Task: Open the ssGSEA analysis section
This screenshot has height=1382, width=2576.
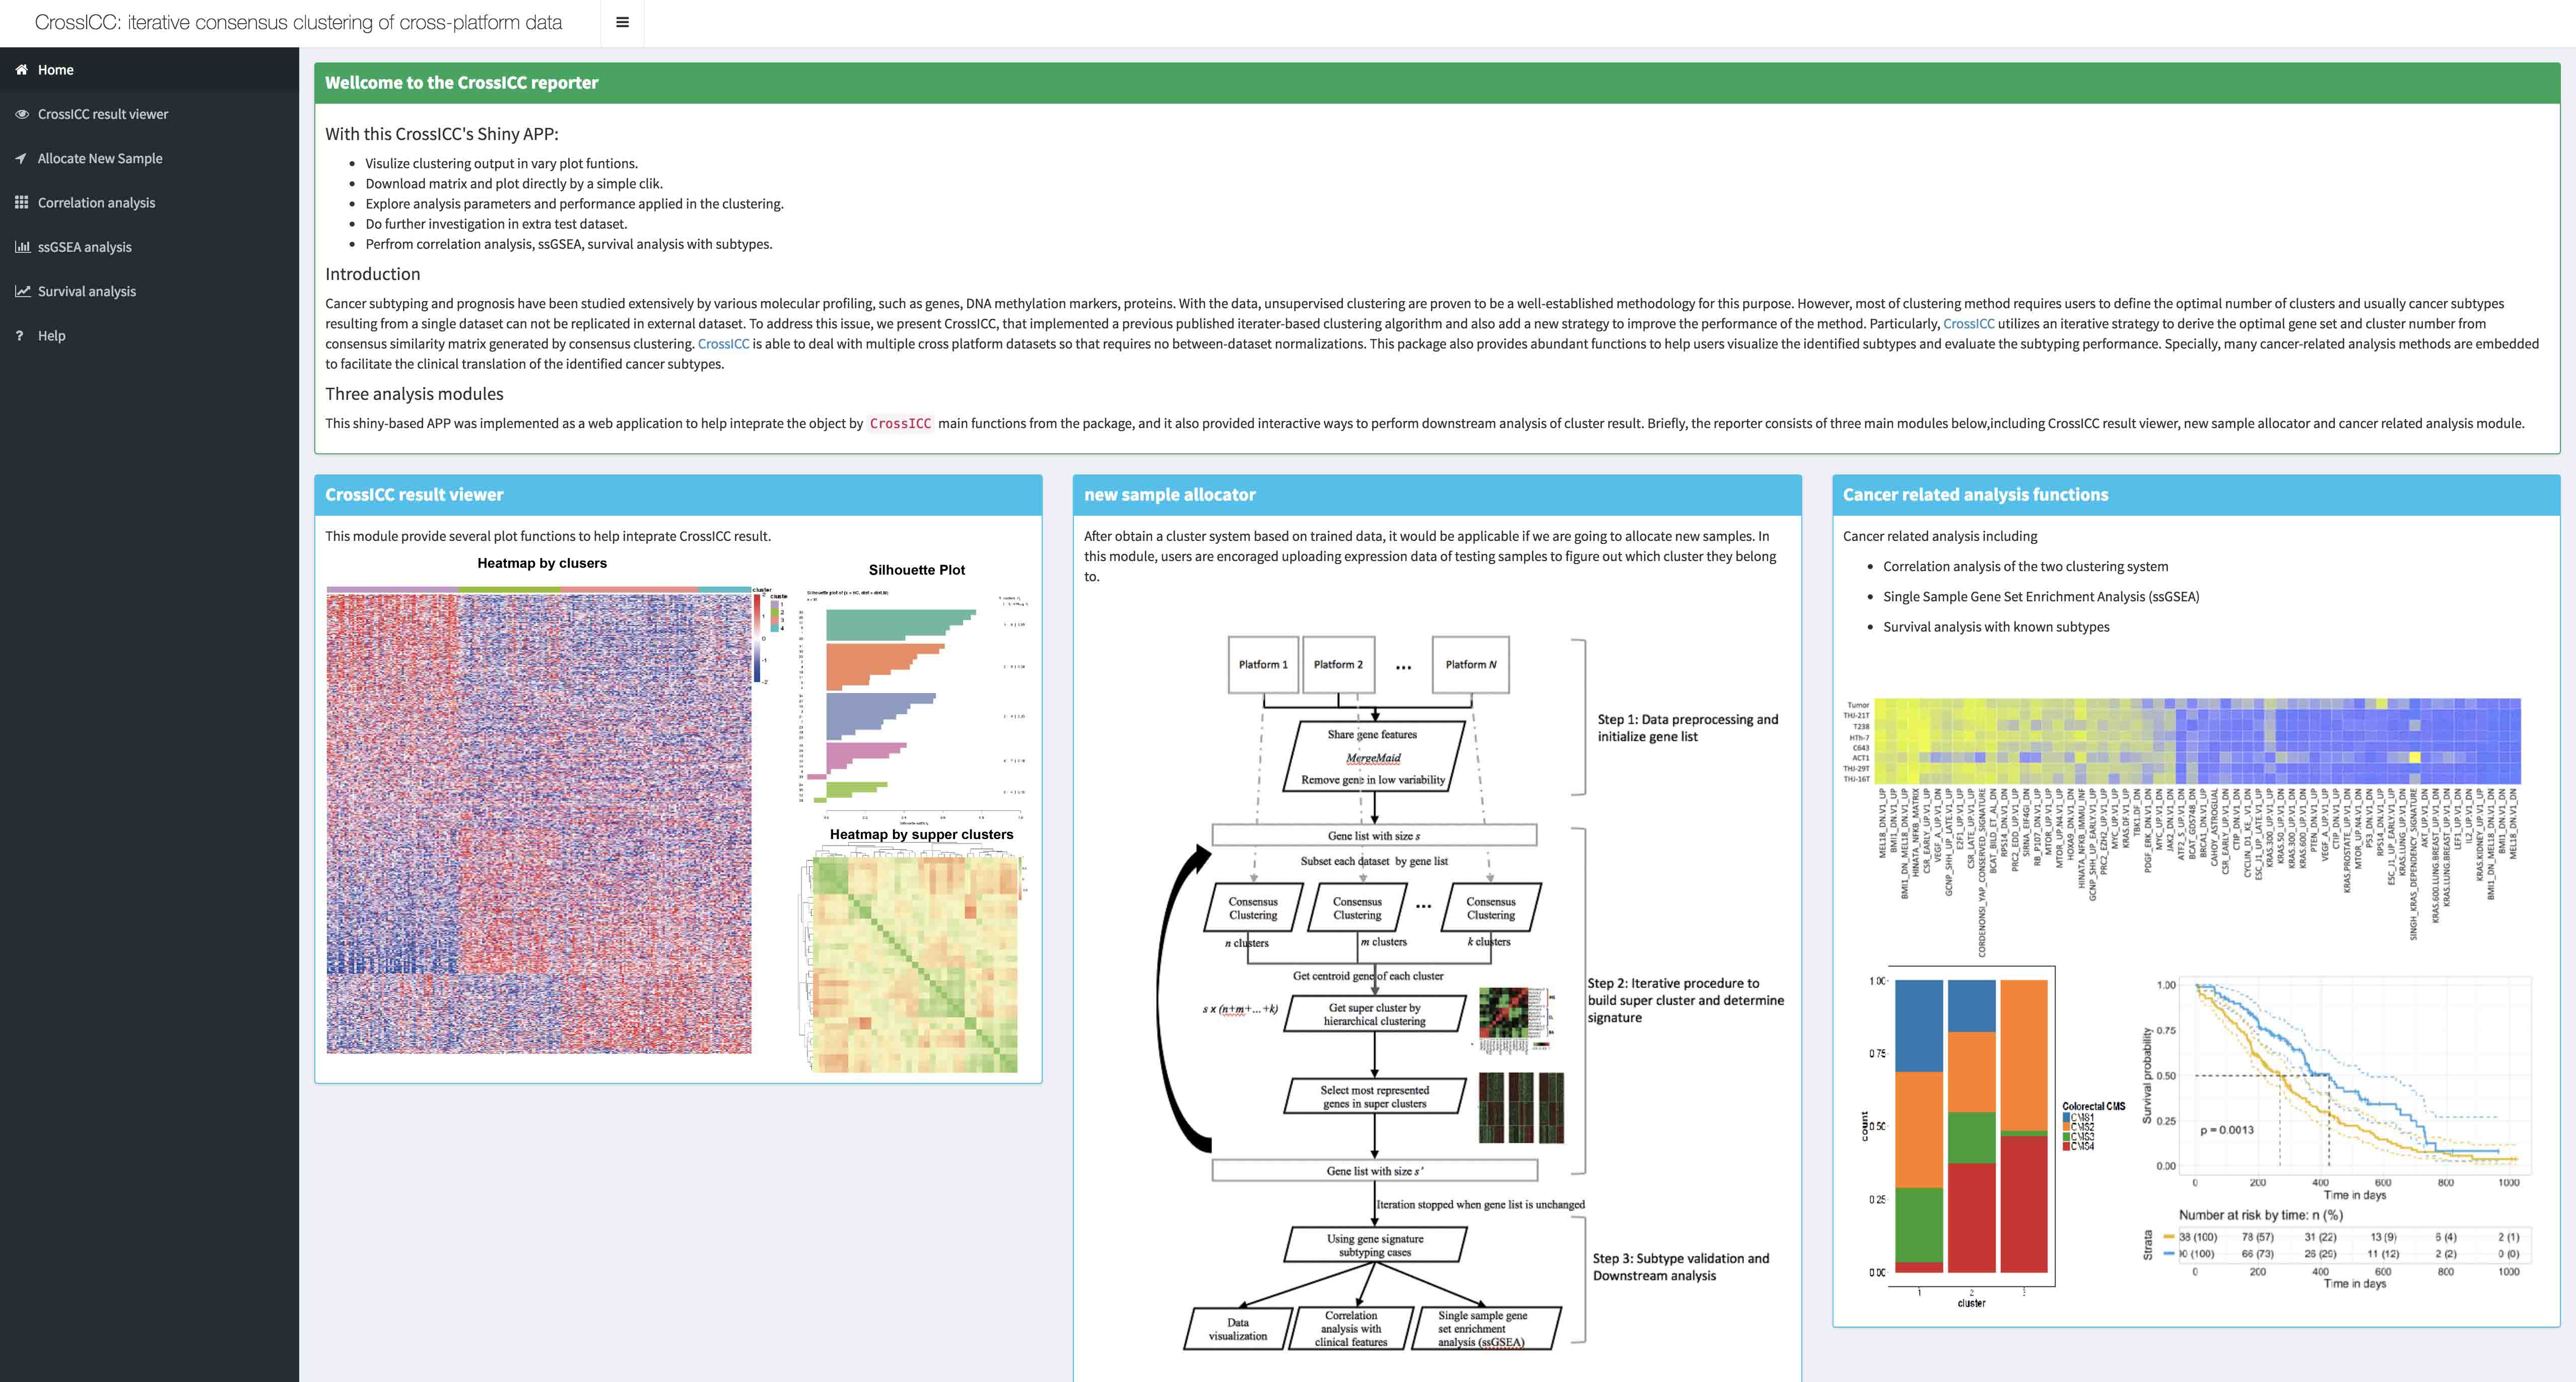Action: click(84, 247)
